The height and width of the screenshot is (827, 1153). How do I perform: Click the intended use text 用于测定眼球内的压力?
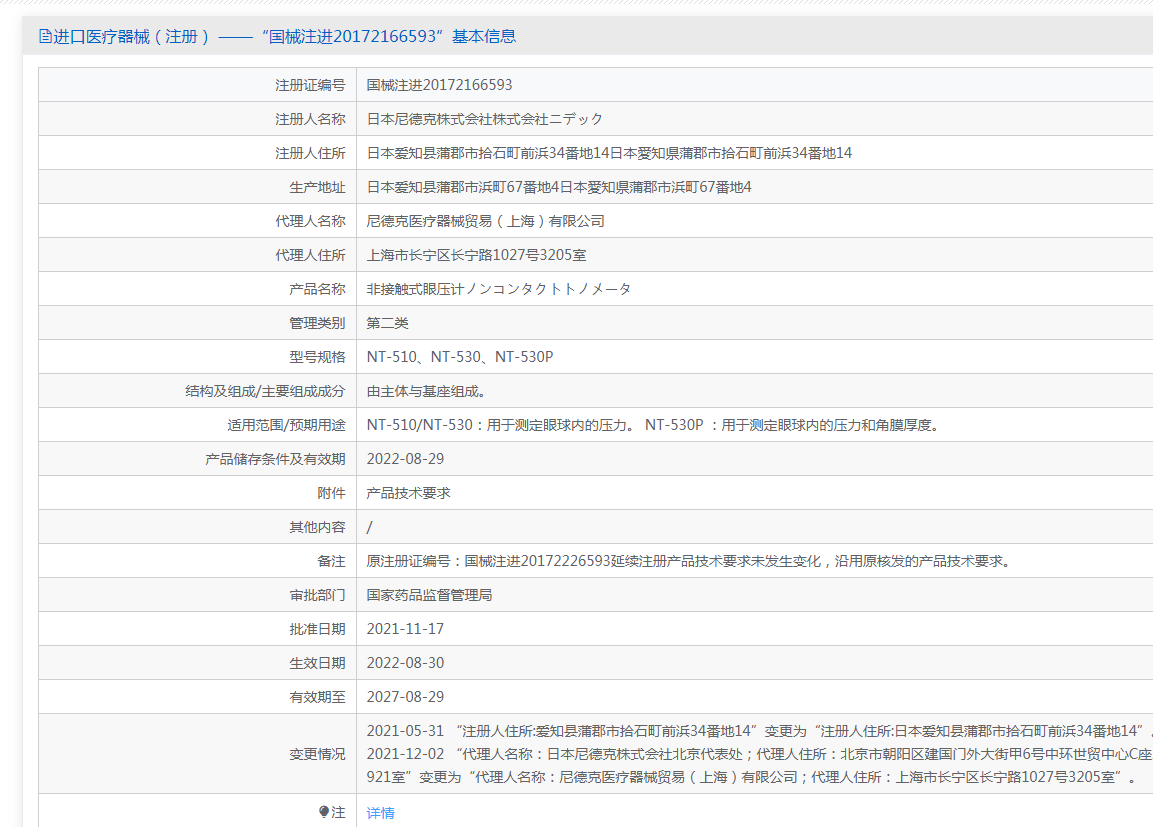[556, 426]
